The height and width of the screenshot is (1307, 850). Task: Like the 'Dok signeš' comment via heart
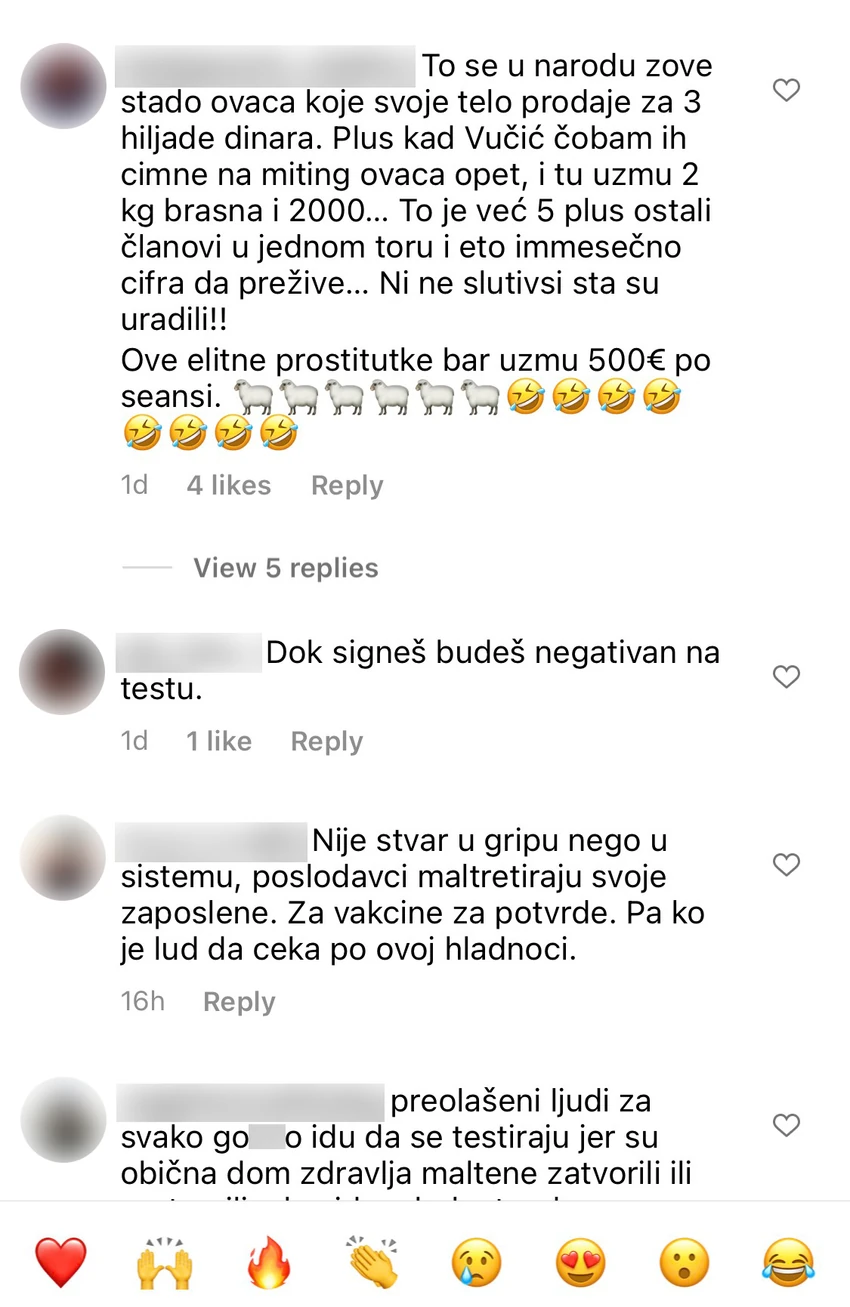787,677
